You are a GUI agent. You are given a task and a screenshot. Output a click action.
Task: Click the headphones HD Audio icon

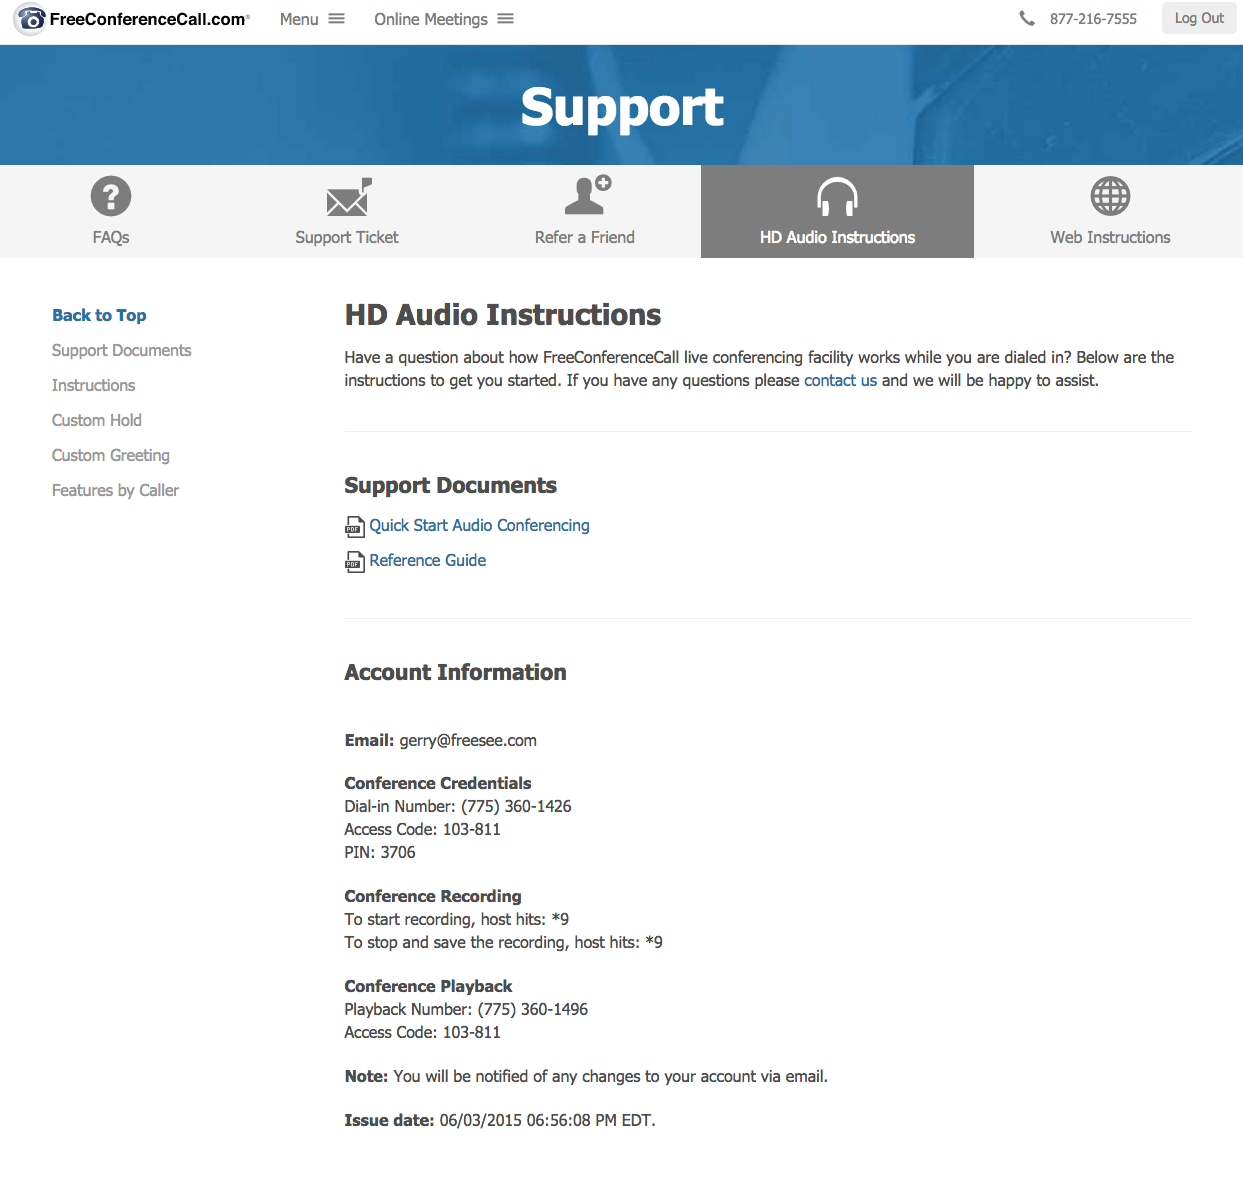click(837, 197)
